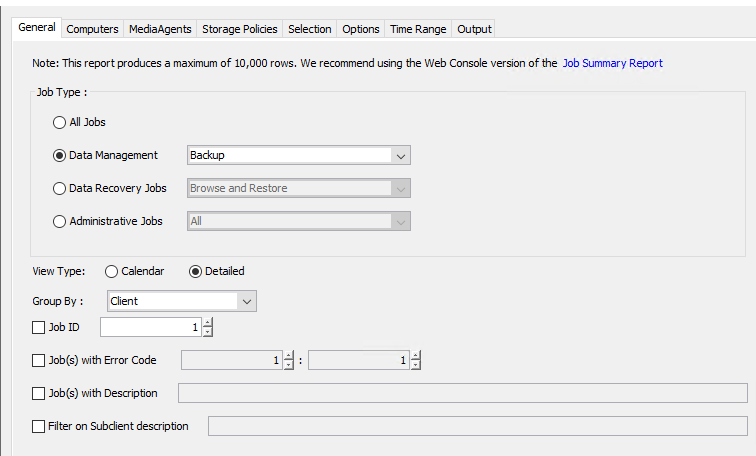Click the second Error Code number field

pyautogui.click(x=359, y=360)
